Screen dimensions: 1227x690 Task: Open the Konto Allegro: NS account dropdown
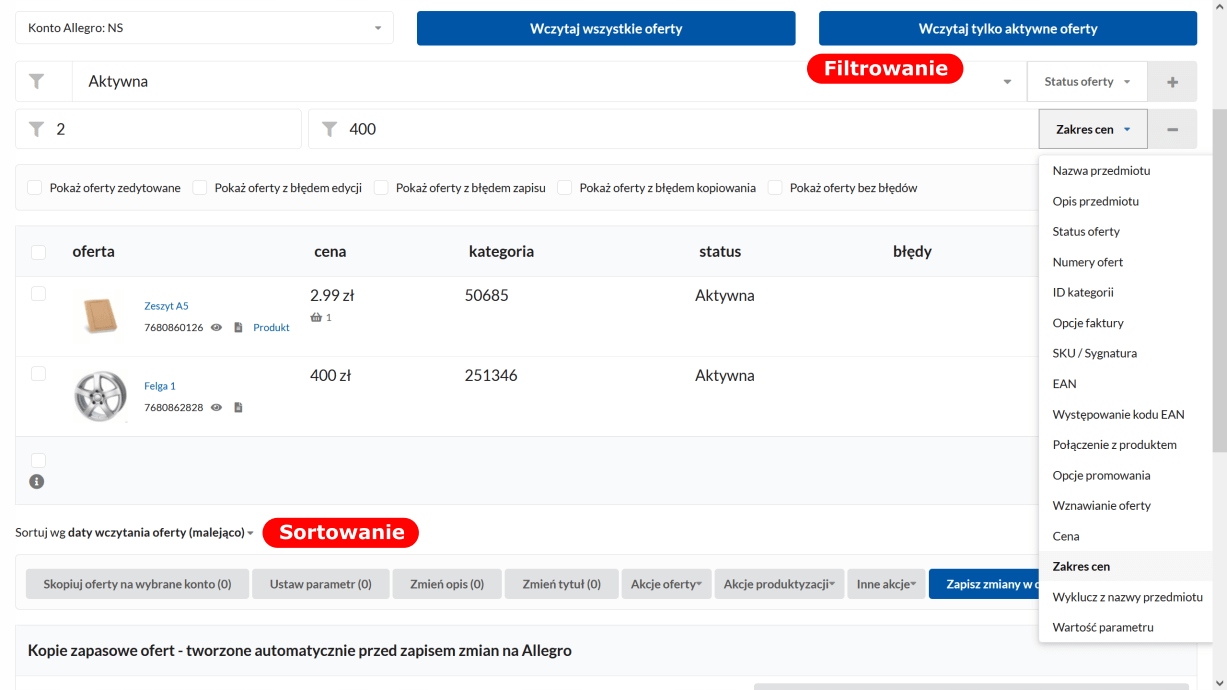[204, 28]
